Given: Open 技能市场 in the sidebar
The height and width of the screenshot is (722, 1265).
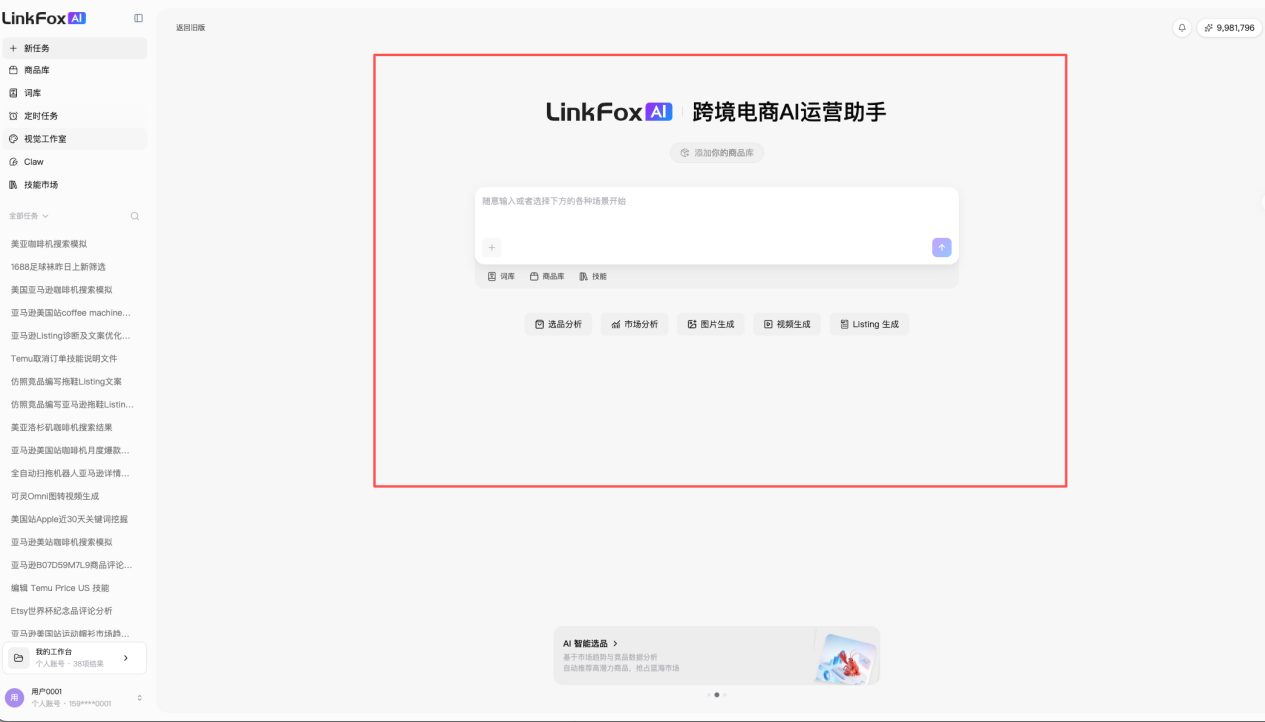Looking at the screenshot, I should 74,185.
